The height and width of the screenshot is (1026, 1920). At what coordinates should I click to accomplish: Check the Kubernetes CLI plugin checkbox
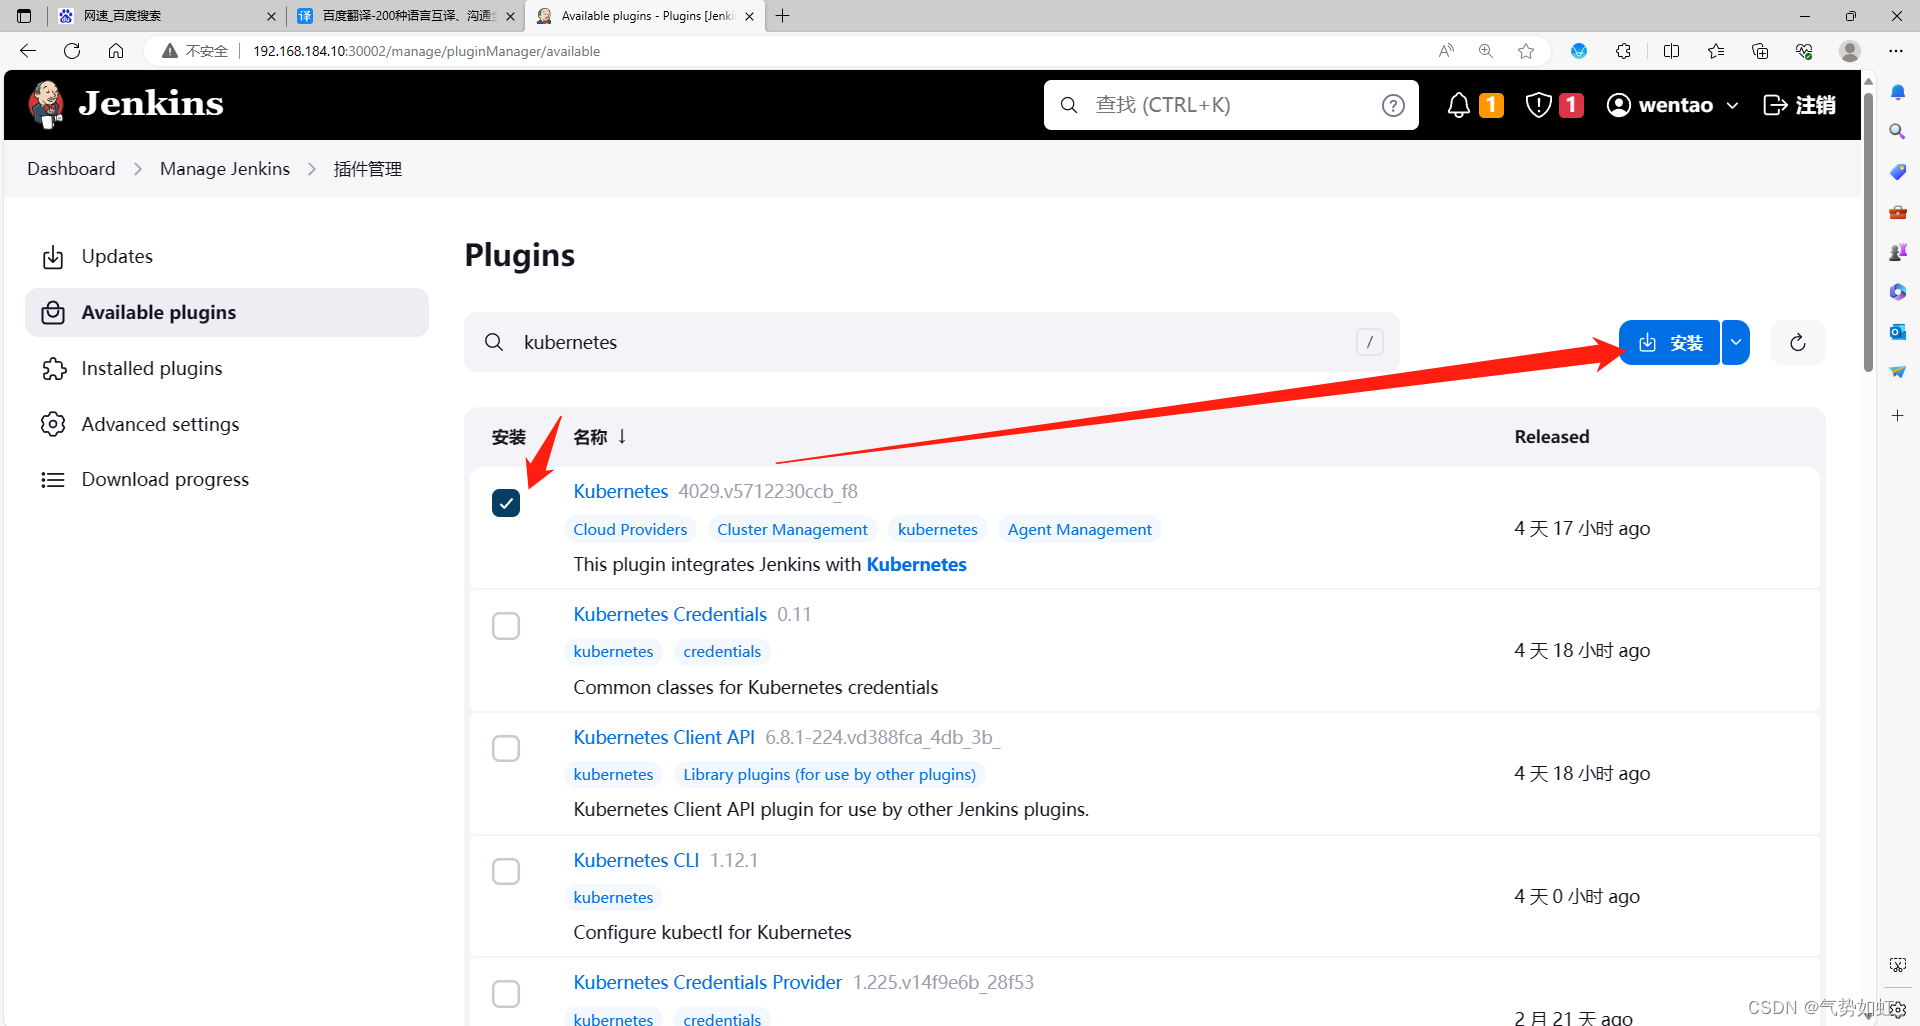(x=506, y=872)
